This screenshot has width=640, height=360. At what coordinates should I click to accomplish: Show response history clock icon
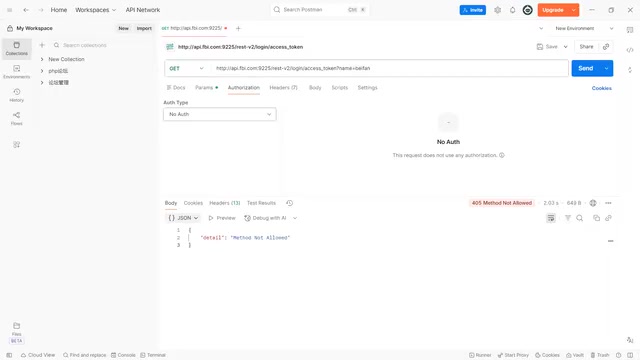click(x=289, y=203)
